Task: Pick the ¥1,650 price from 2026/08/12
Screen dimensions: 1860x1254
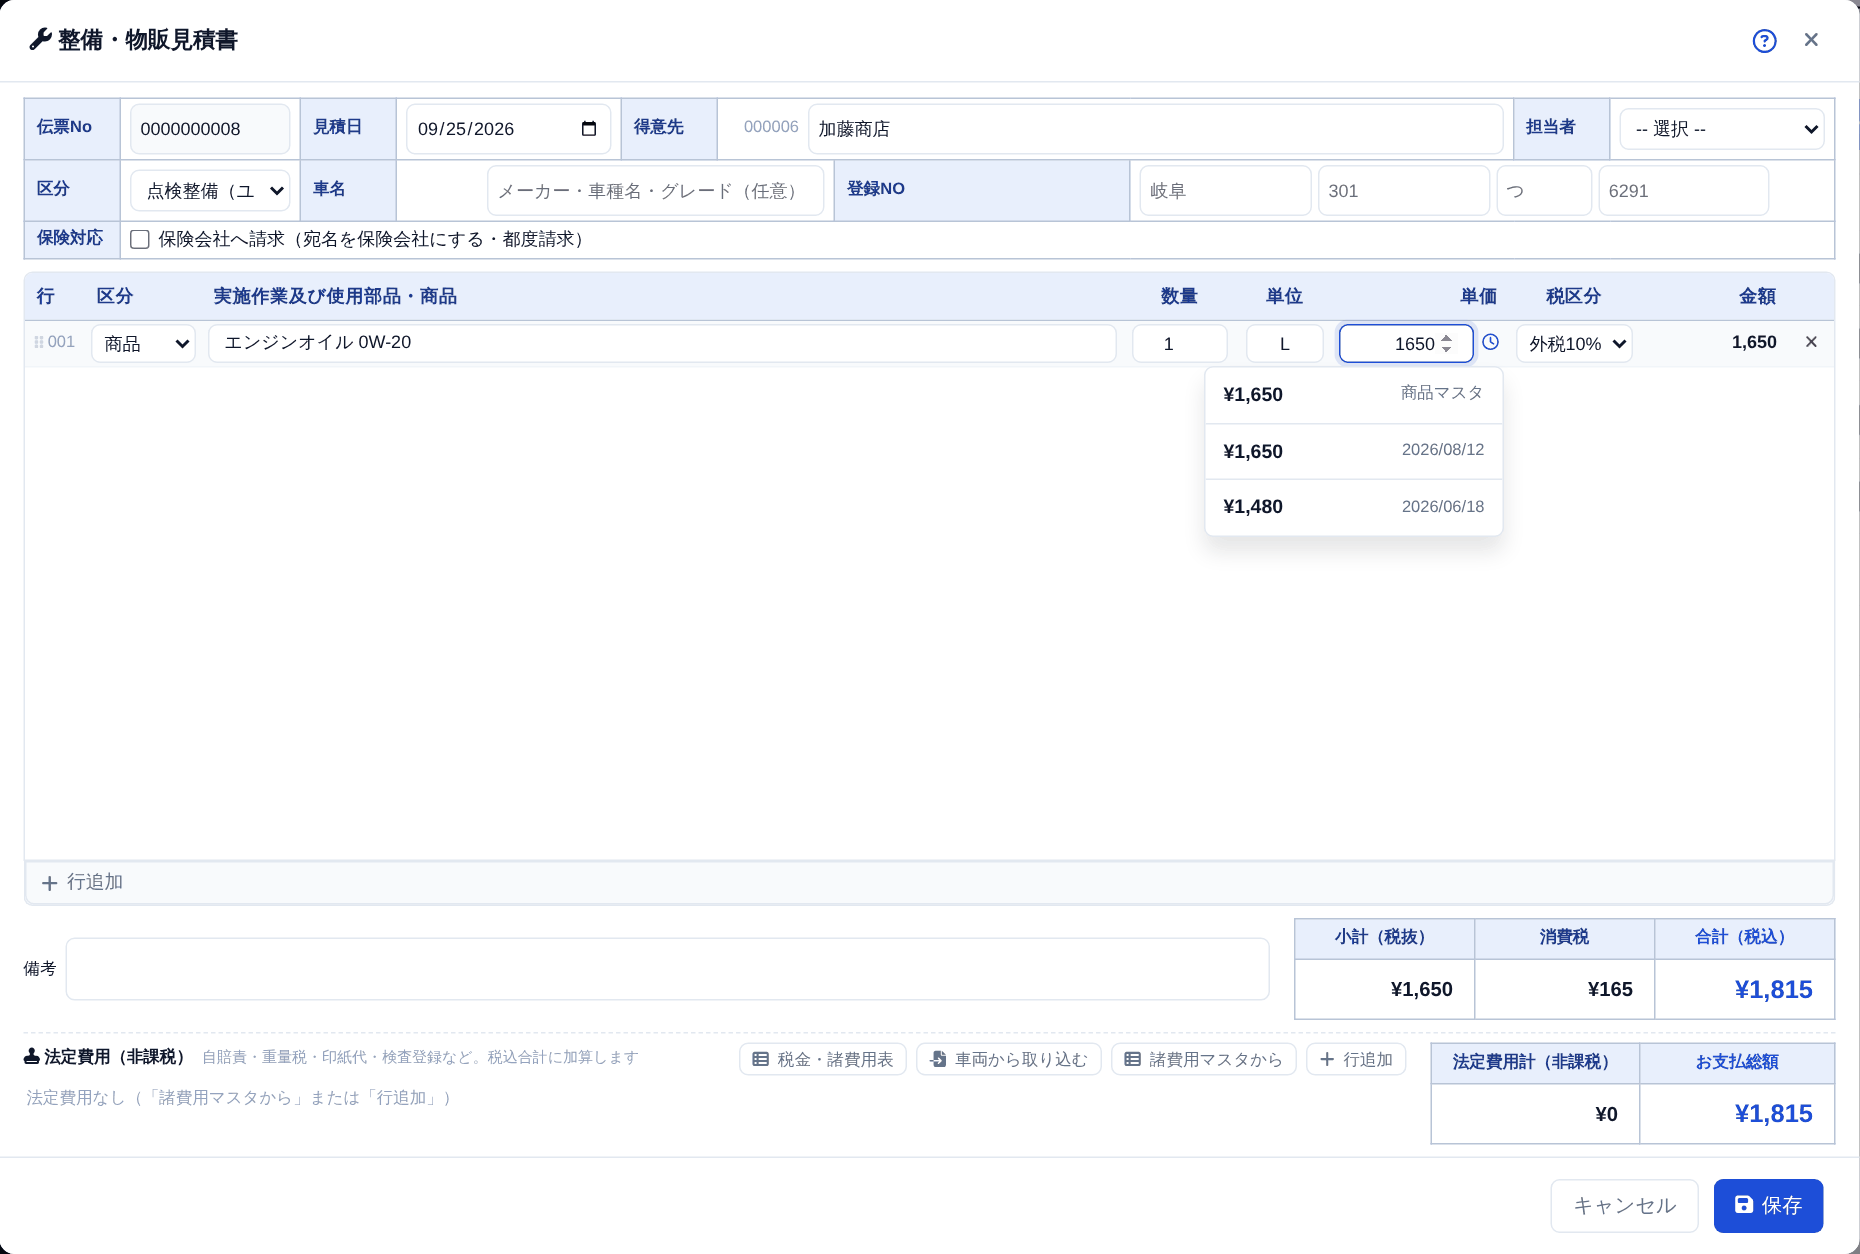Action: pyautogui.click(x=1353, y=451)
